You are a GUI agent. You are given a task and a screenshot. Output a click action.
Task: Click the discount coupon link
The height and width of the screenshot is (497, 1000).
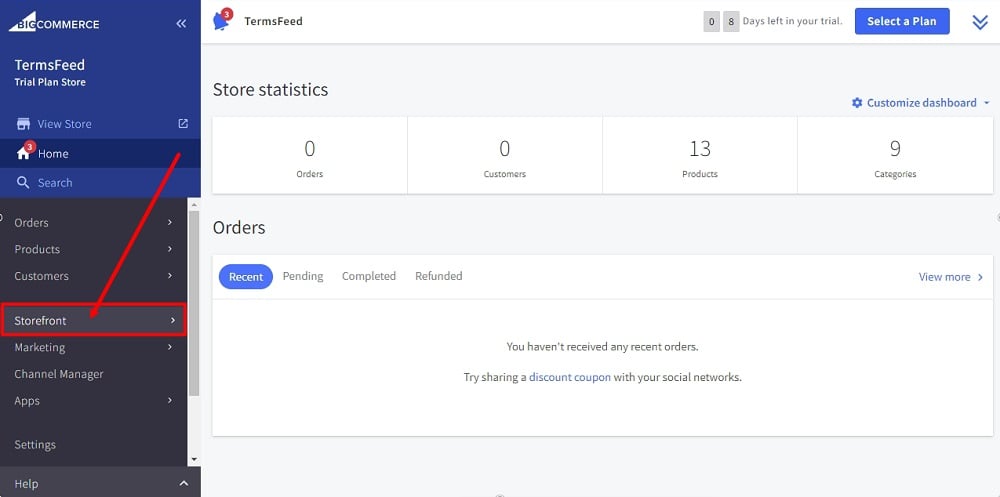tap(570, 377)
